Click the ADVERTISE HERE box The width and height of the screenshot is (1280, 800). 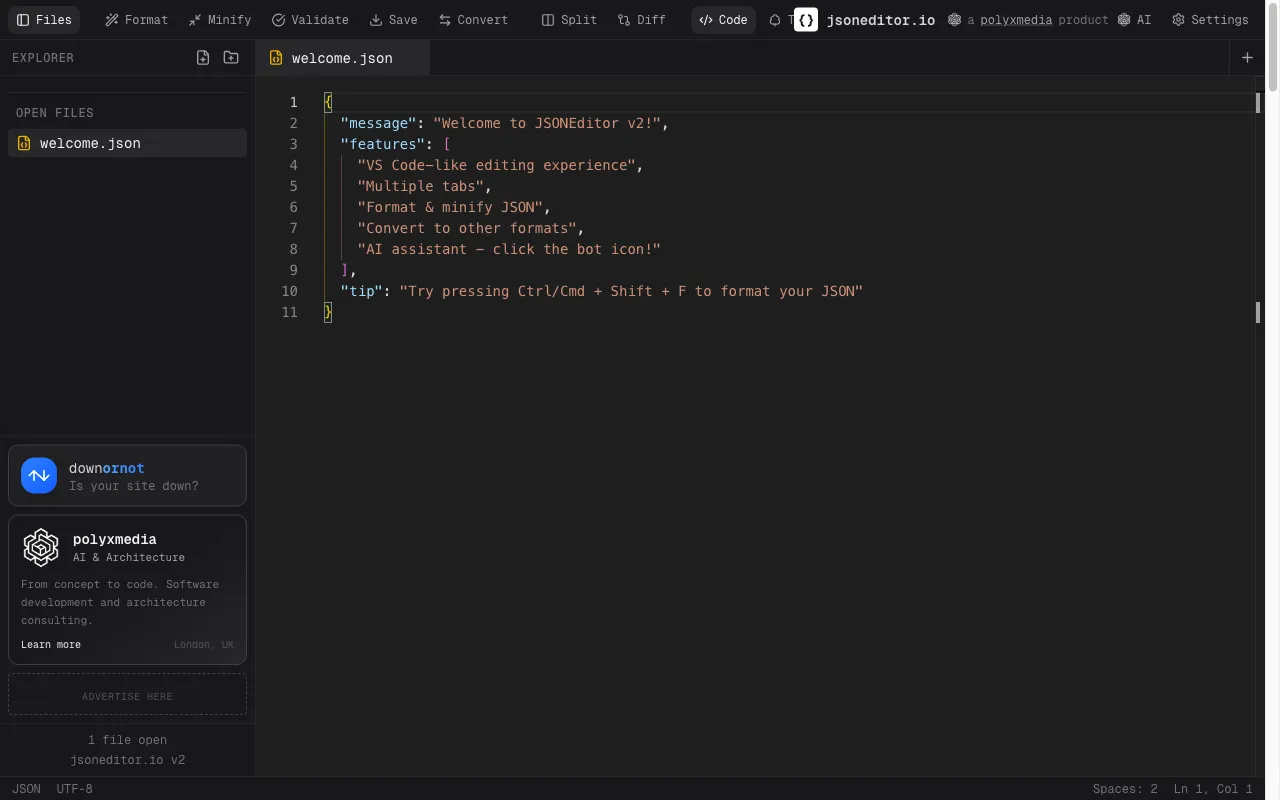127,694
